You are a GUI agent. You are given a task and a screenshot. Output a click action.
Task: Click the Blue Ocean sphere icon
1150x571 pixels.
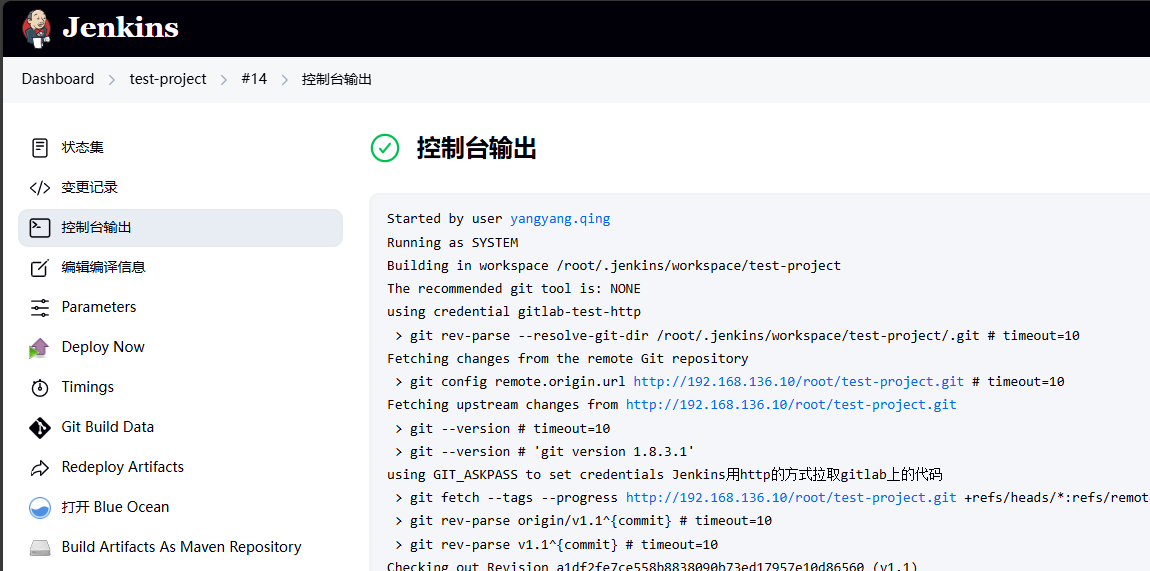click(x=40, y=507)
